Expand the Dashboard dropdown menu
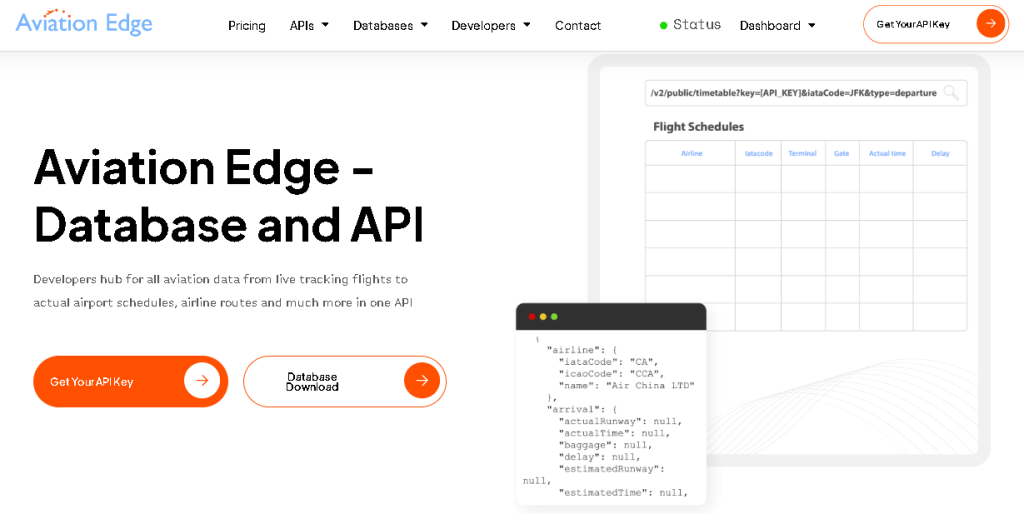 click(x=777, y=25)
